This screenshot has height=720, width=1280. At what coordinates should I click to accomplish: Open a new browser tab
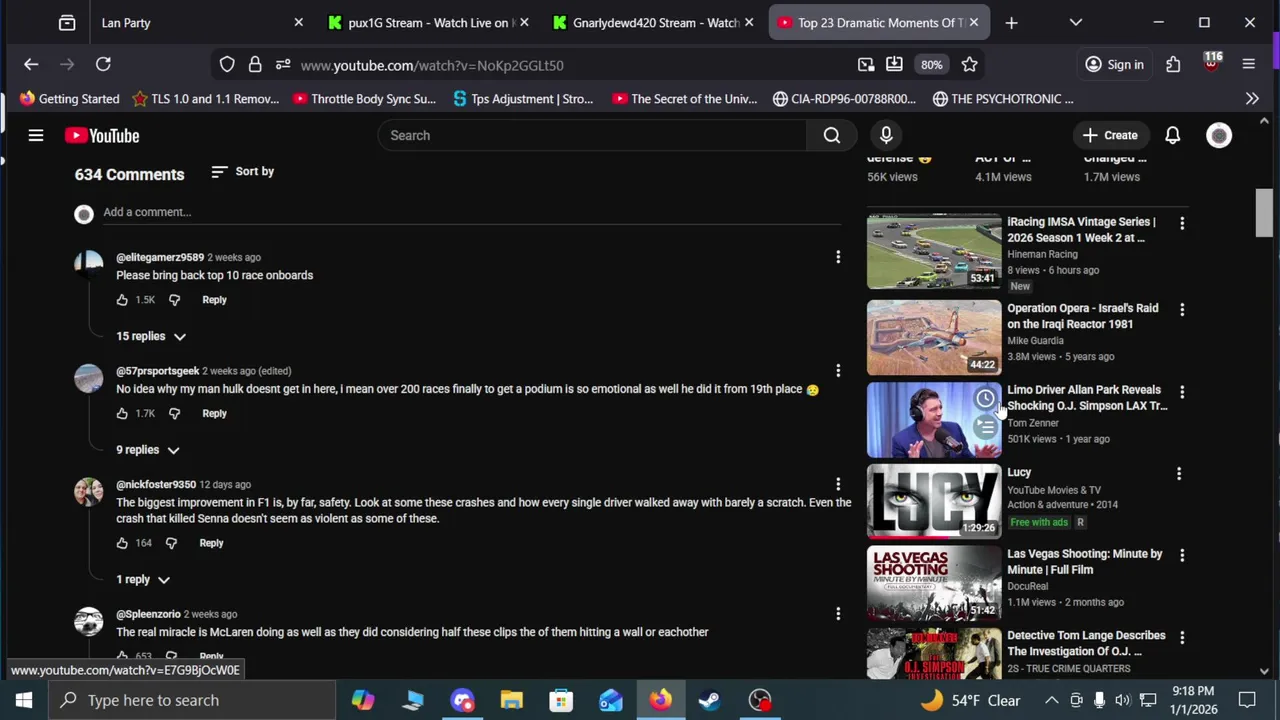click(x=1011, y=22)
